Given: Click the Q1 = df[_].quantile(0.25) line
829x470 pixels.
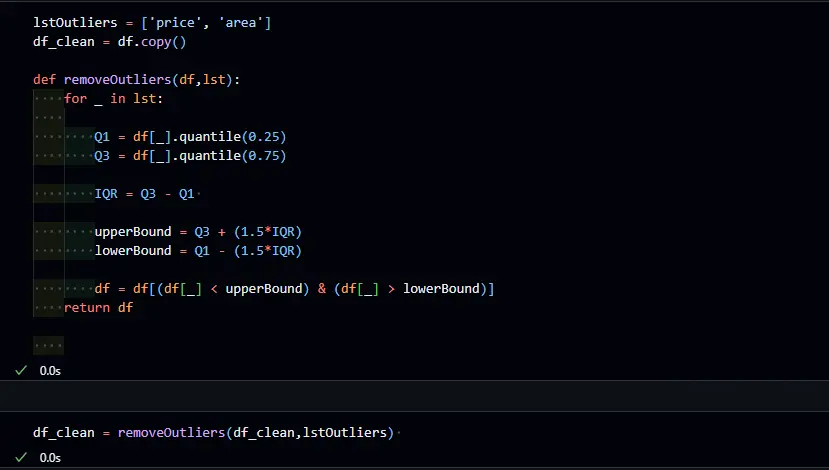Looking at the screenshot, I should [x=190, y=137].
